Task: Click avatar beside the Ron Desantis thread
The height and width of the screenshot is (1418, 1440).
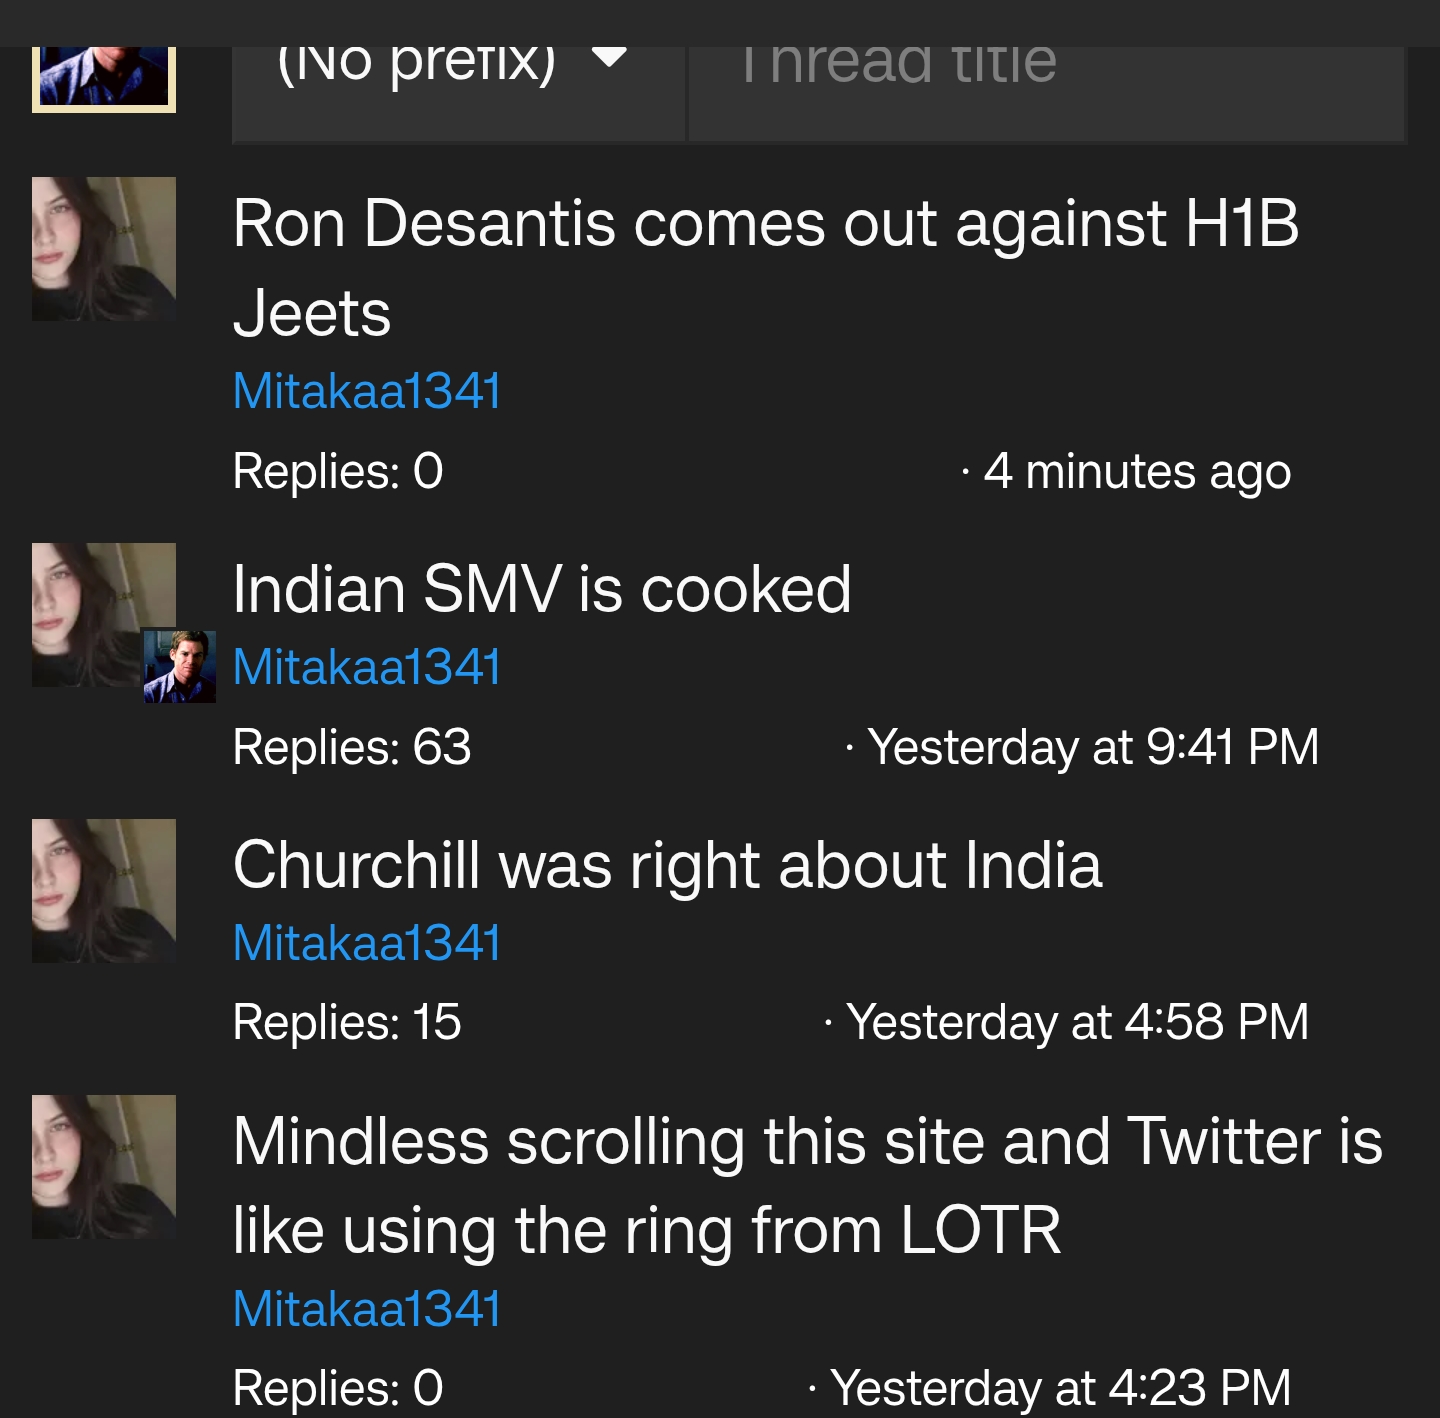Action: click(104, 249)
